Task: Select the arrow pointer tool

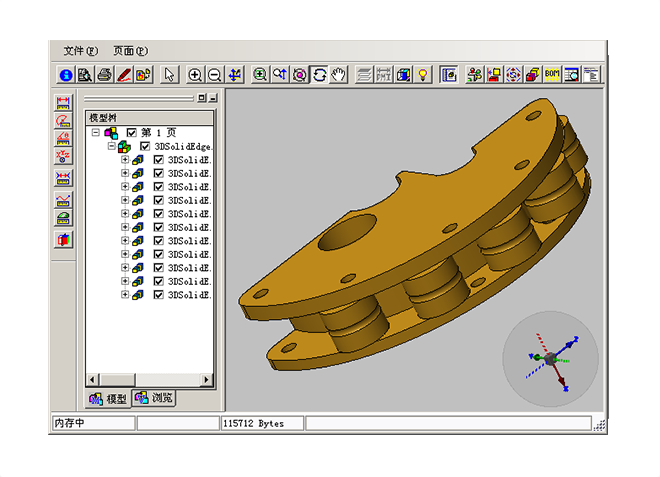Action: pos(170,74)
